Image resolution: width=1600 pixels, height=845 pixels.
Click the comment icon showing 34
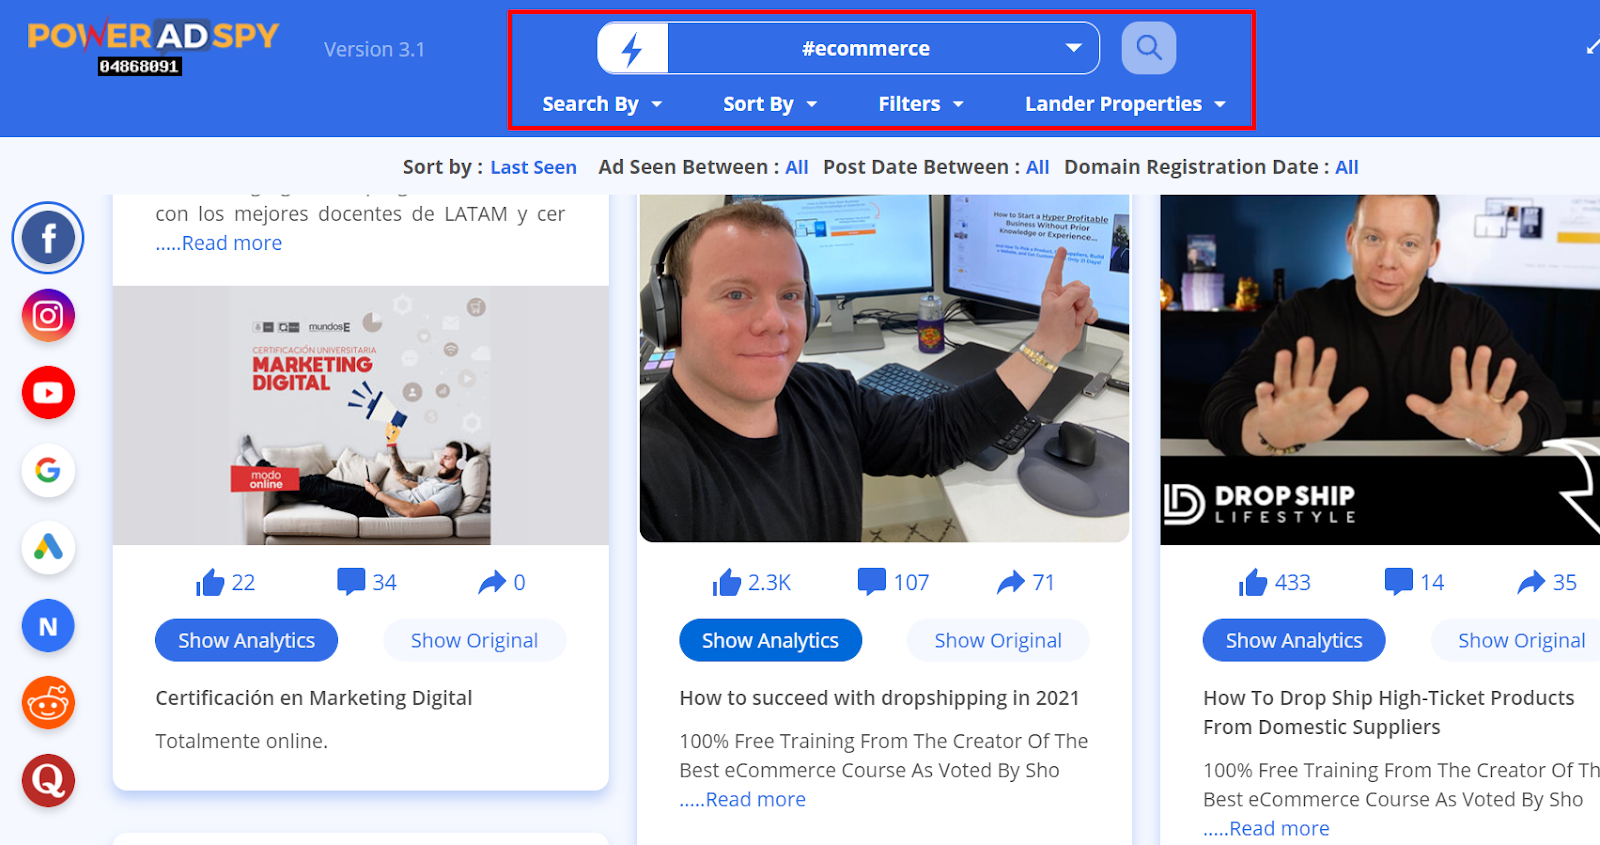click(x=351, y=582)
